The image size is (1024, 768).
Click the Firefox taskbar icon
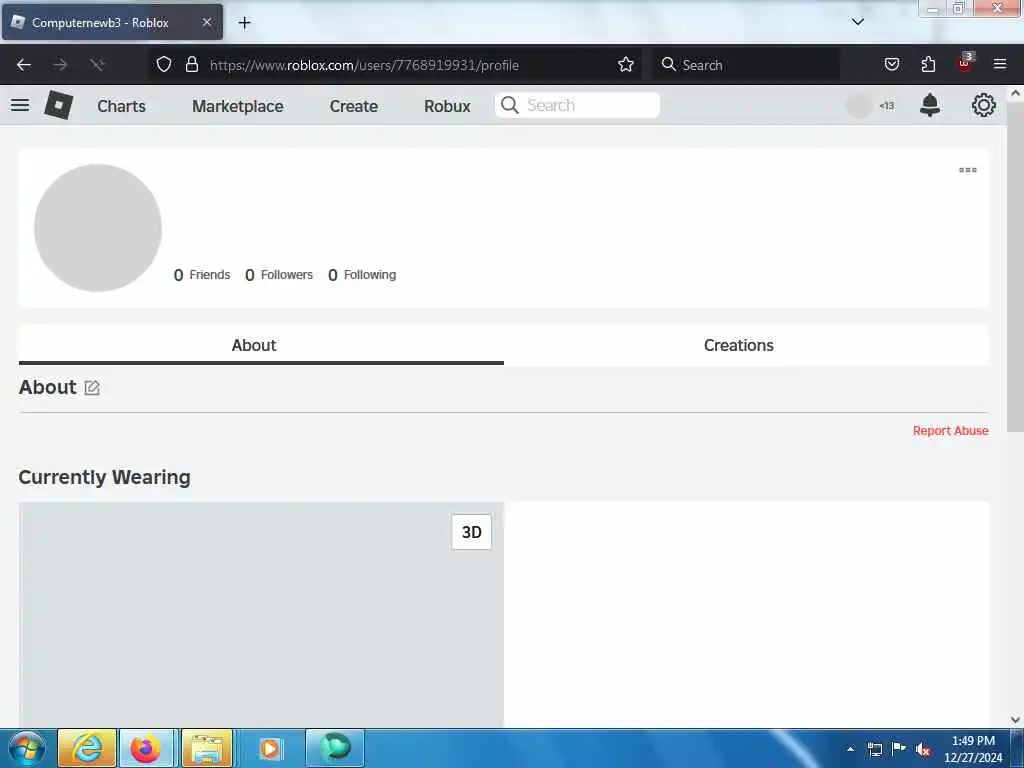[148, 748]
